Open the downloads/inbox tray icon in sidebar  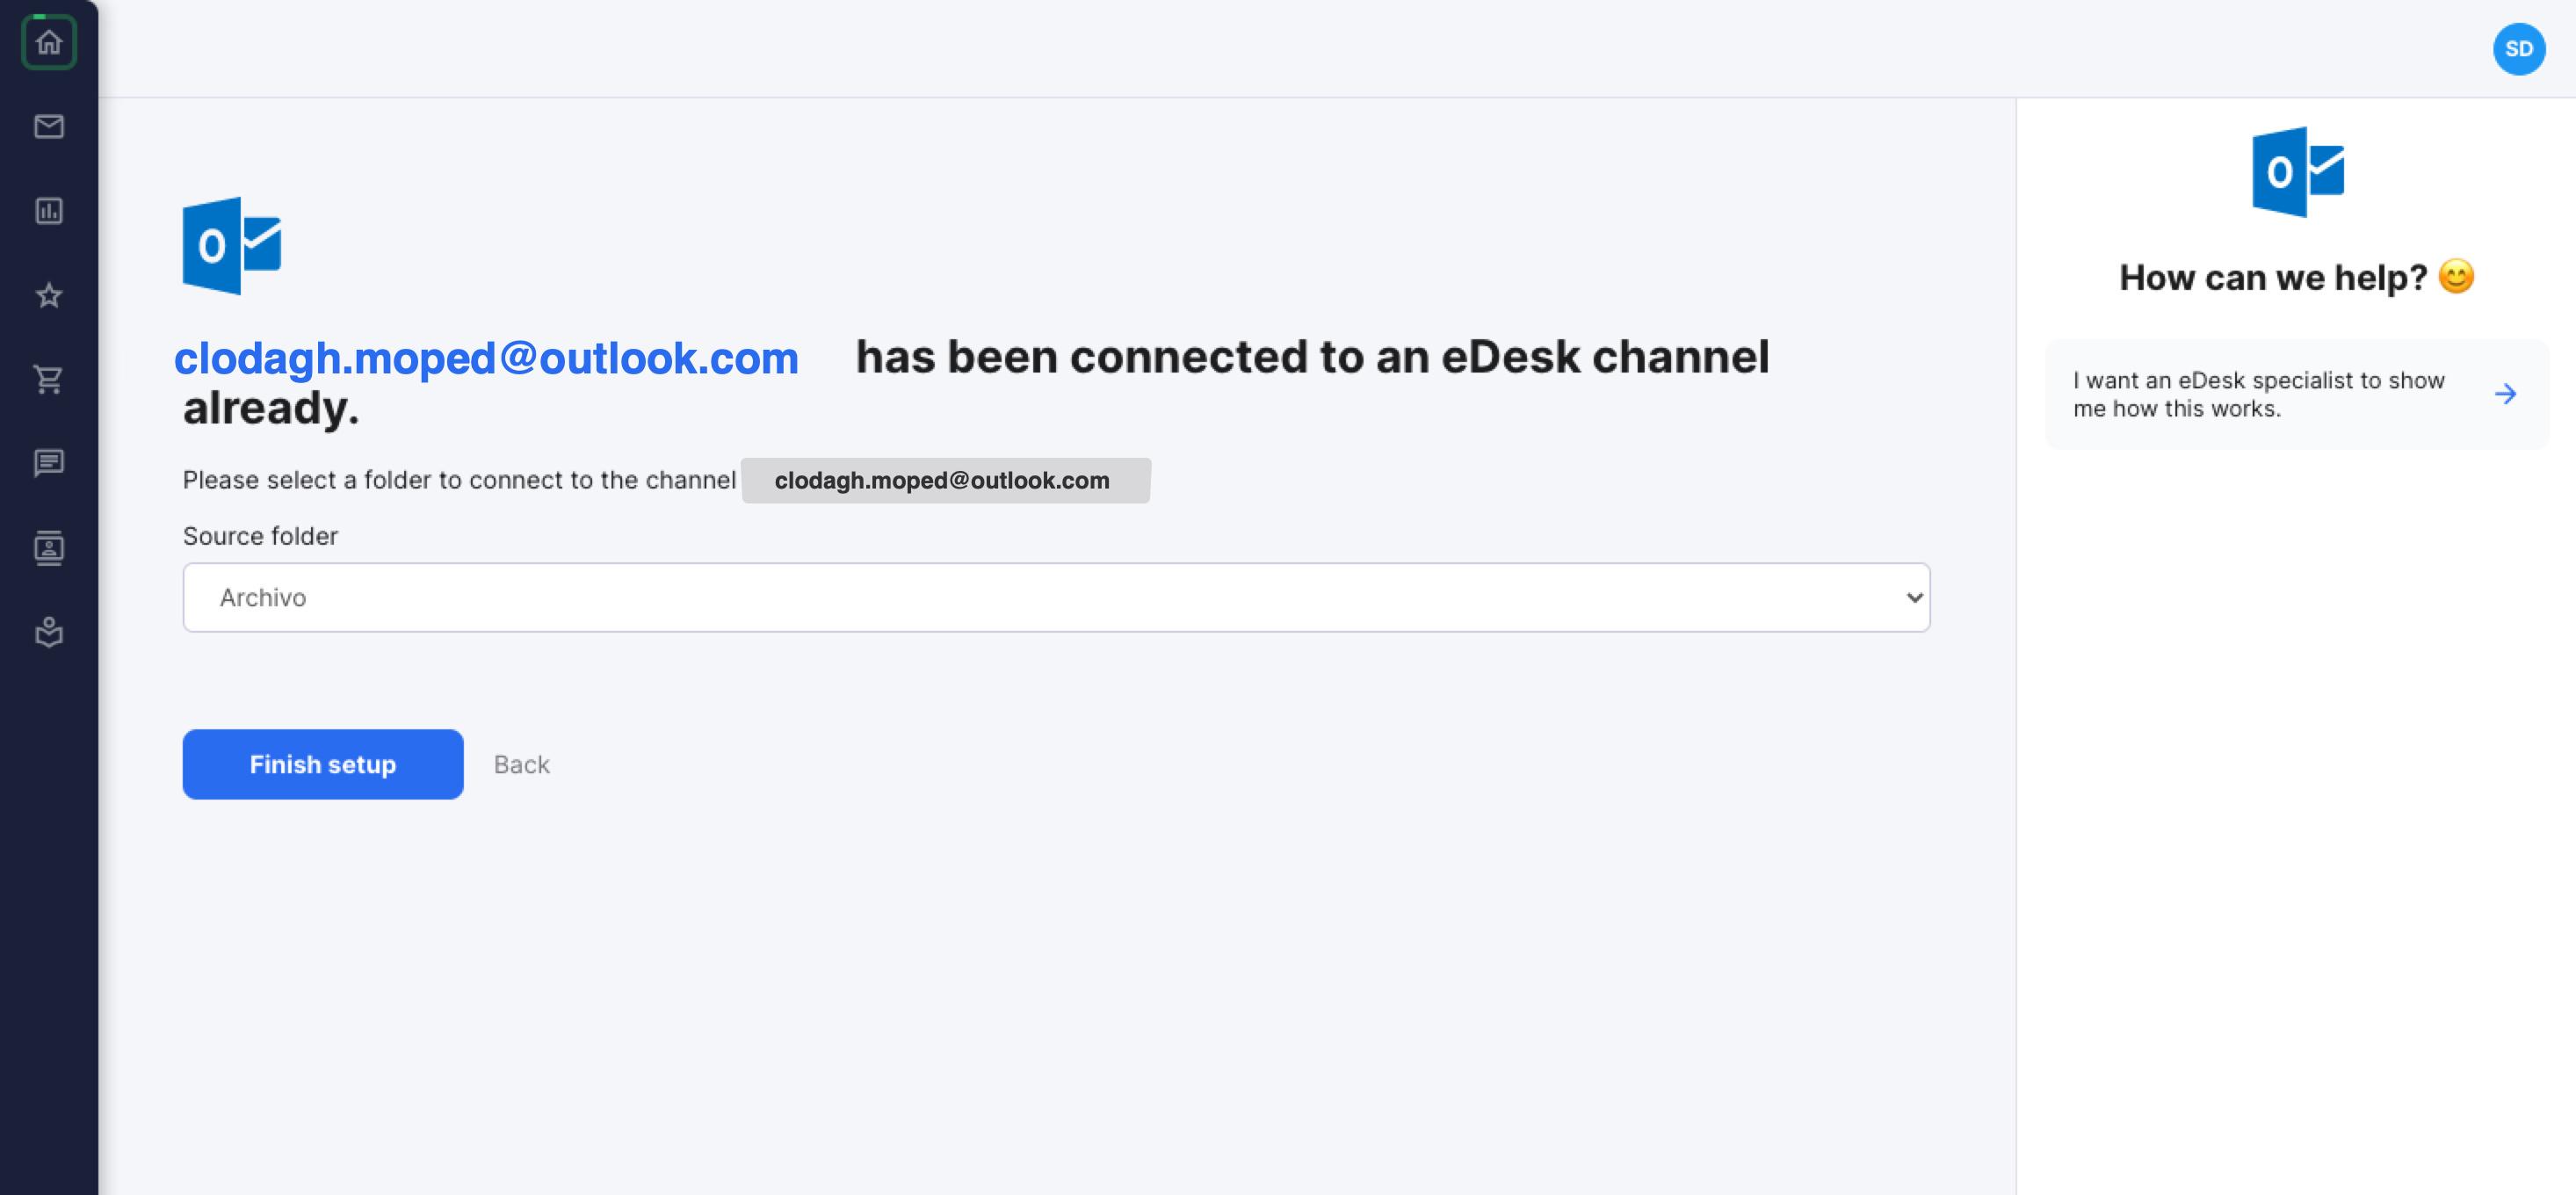pyautogui.click(x=47, y=631)
